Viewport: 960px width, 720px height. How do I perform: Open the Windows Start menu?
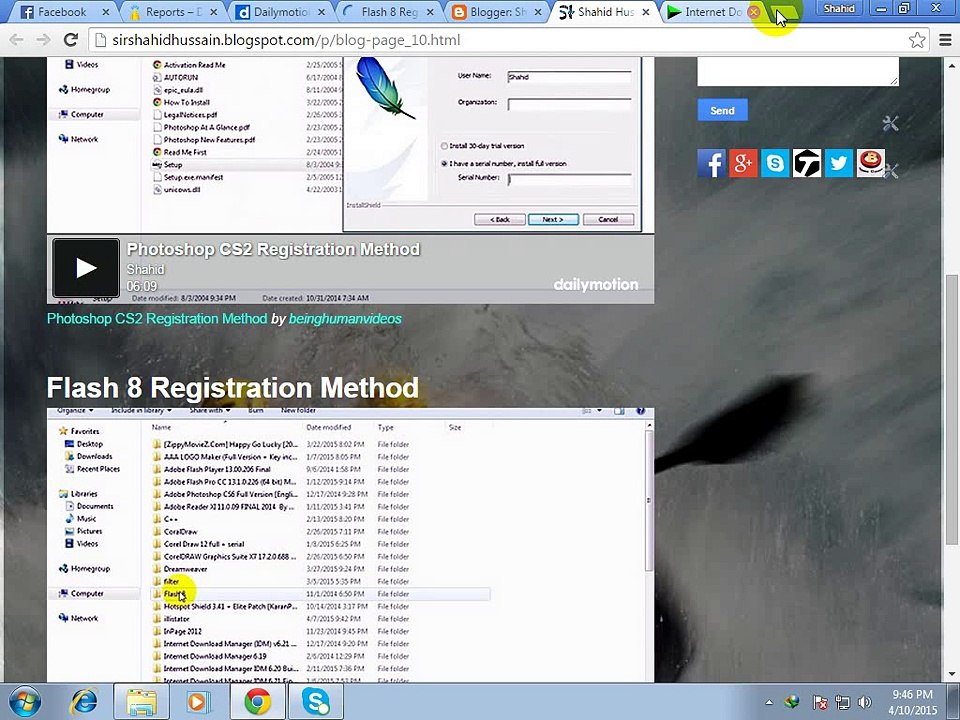click(24, 702)
